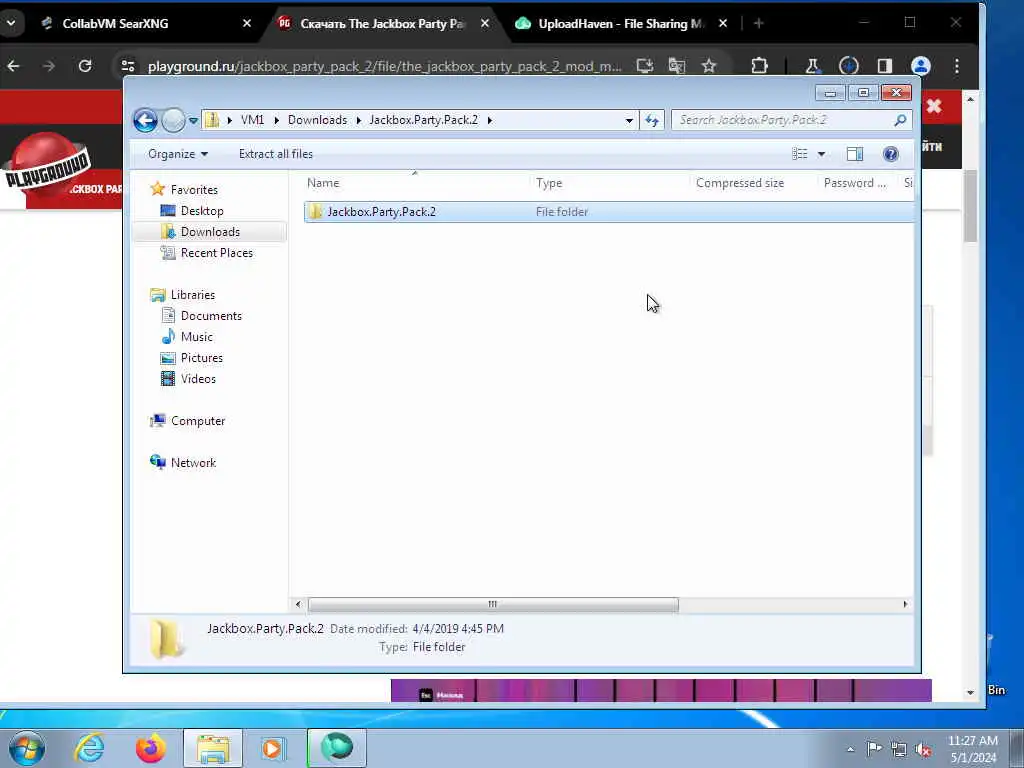Open a new browser tab
The width and height of the screenshot is (1024, 768).
759,24
